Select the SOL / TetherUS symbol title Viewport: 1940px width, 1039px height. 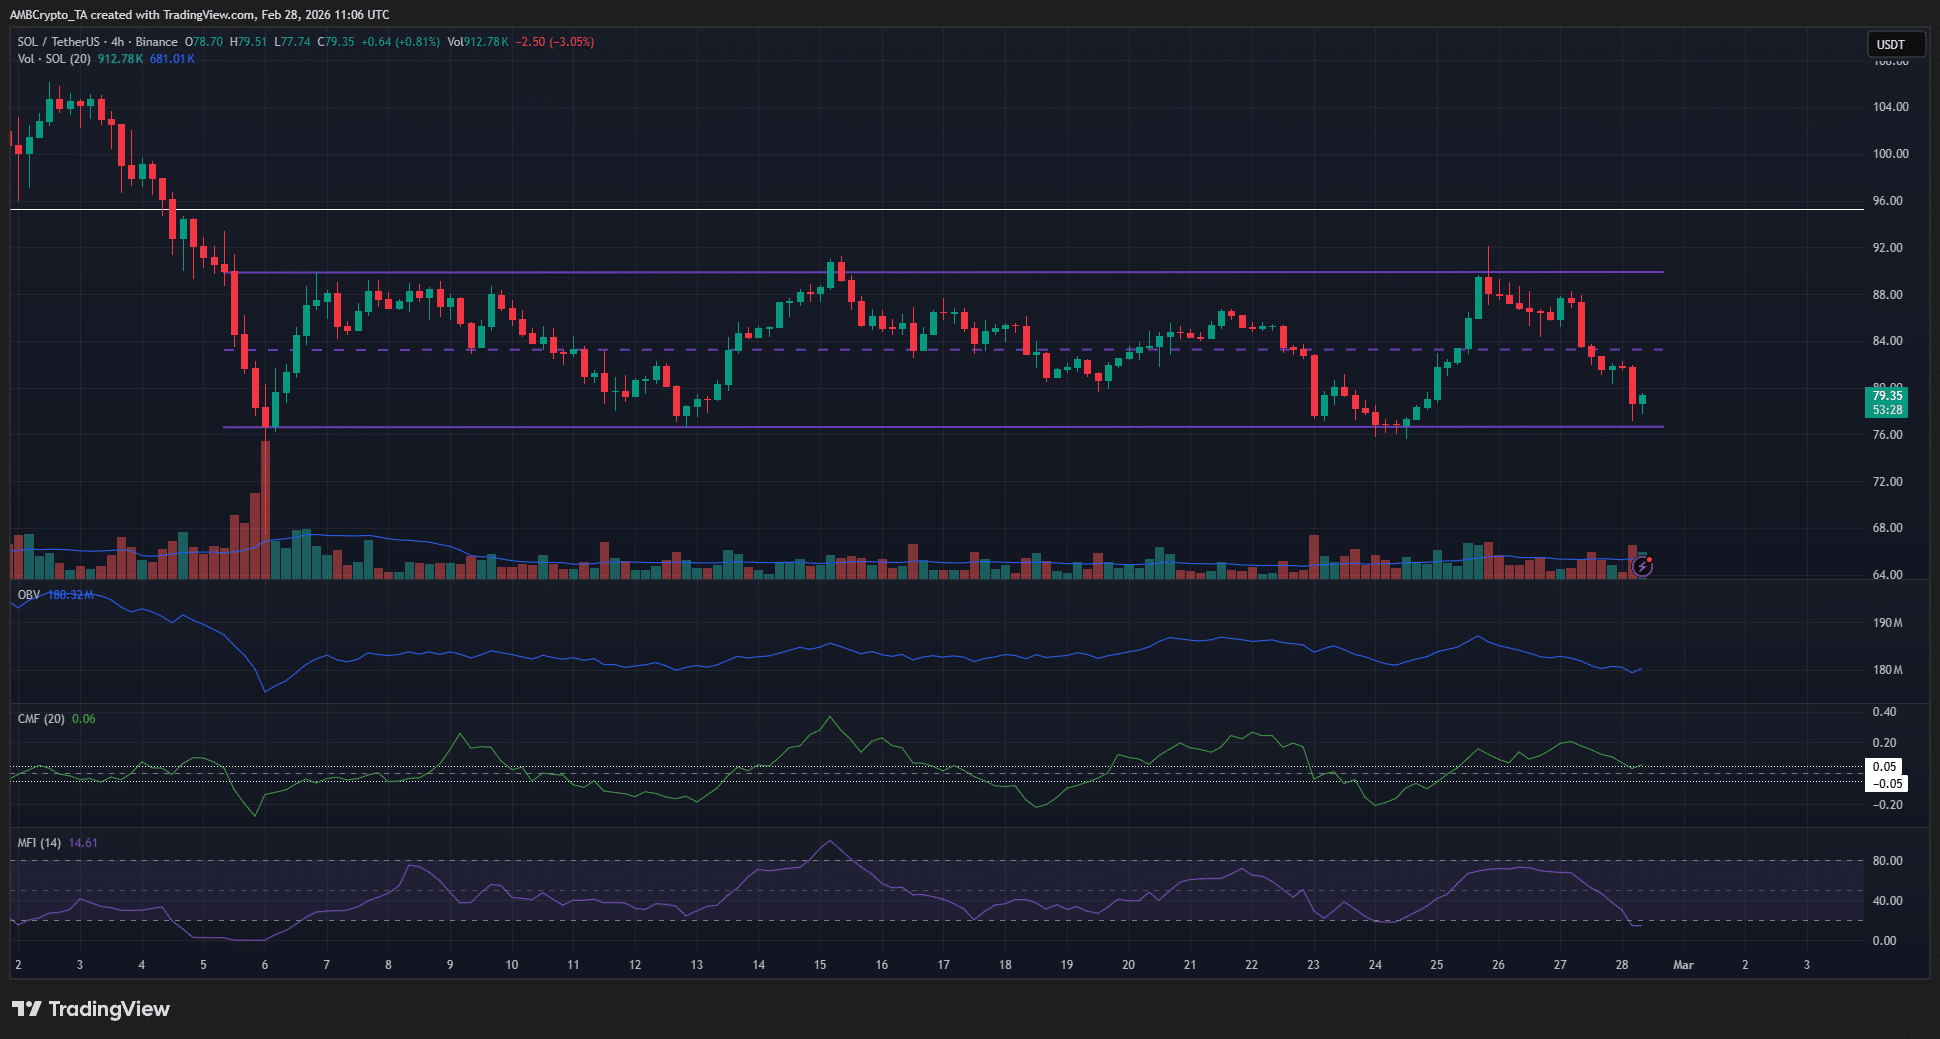pos(59,42)
